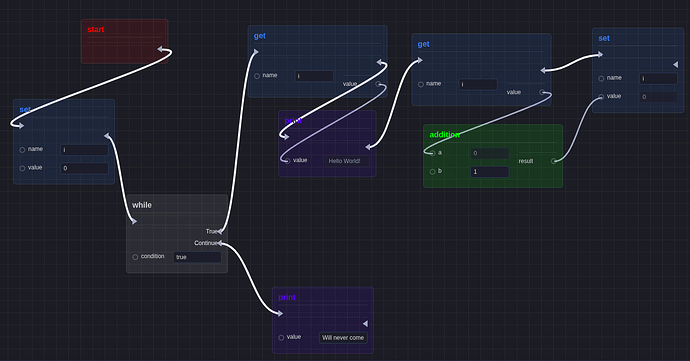The image size is (690, 361).
Task: Click the value socket of the set node wired from addition
Action: point(601,97)
